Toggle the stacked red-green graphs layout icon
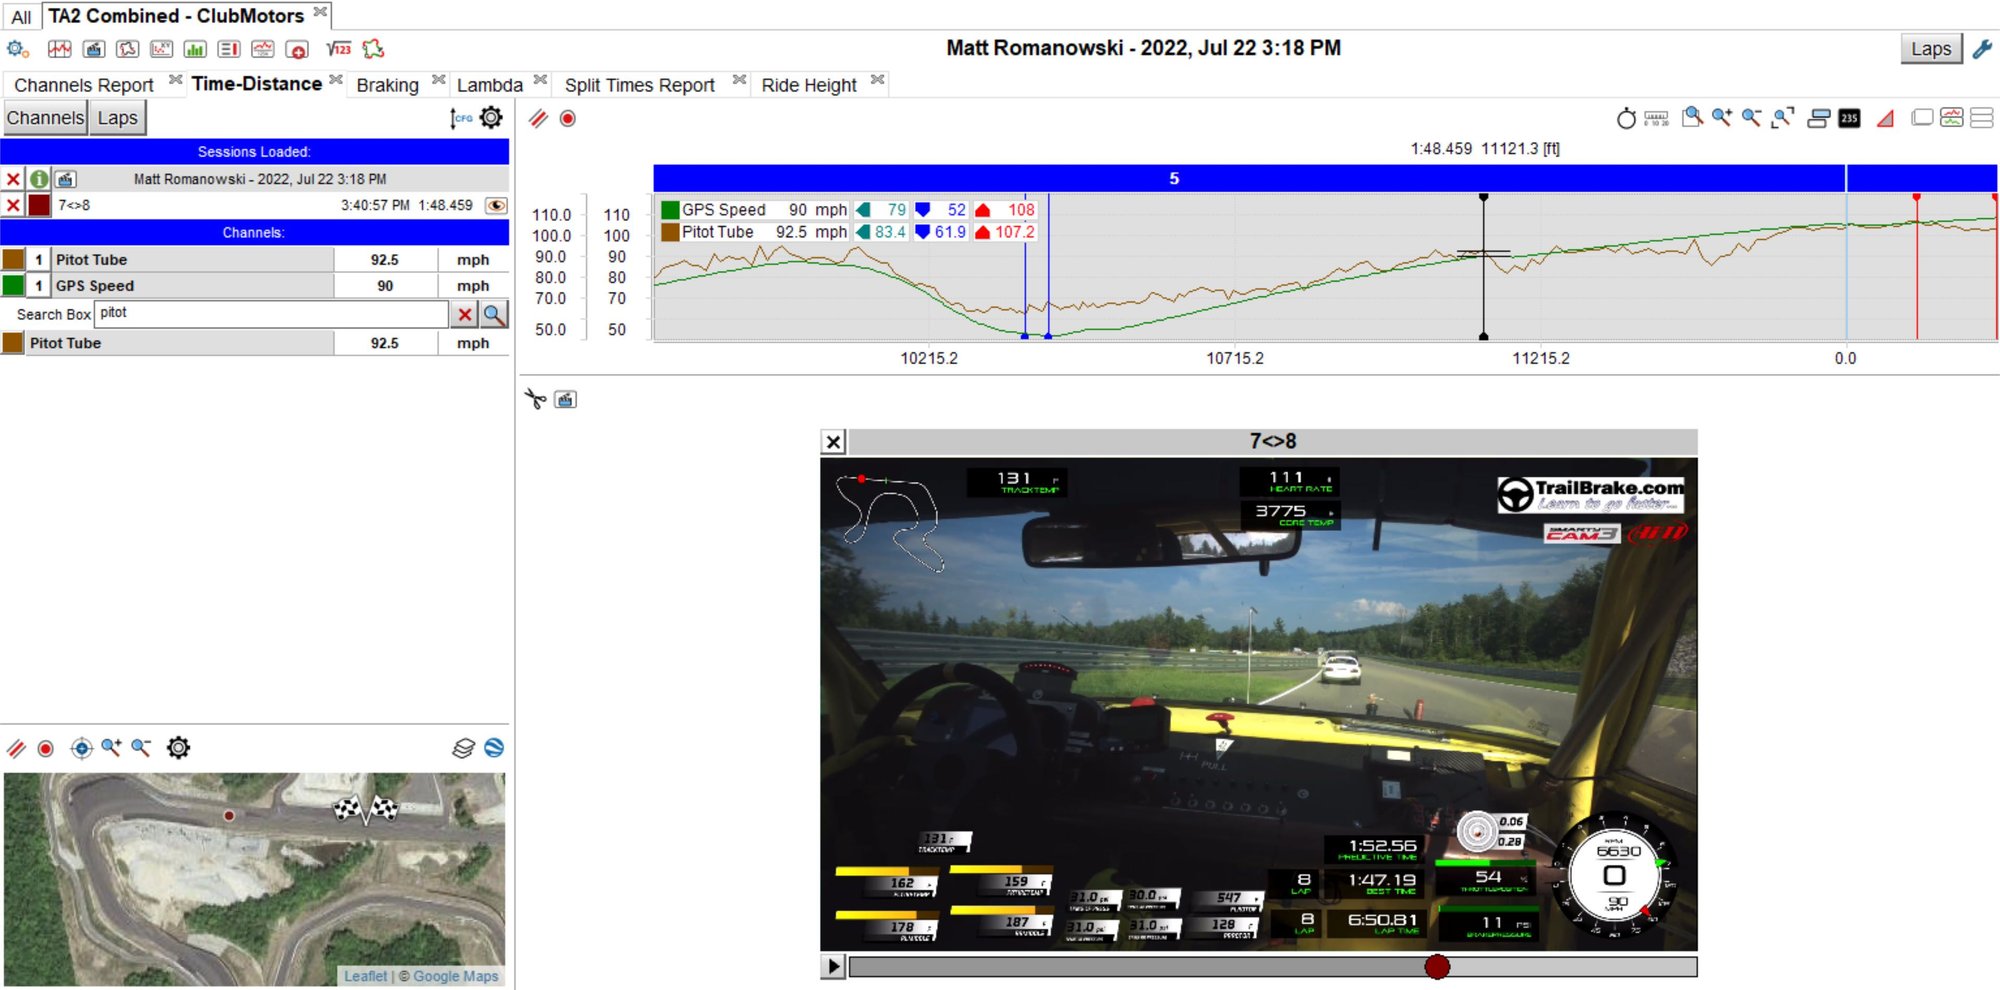The width and height of the screenshot is (2000, 990). pos(1951,118)
